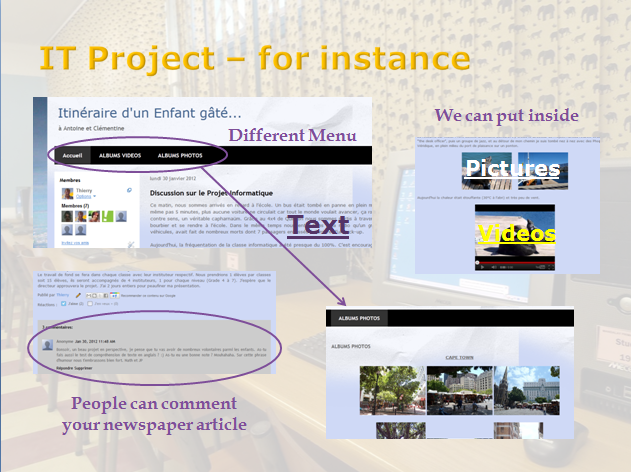
Task: Click the commenter's silhouette avatar beside Anonyme
Action: 47,344
